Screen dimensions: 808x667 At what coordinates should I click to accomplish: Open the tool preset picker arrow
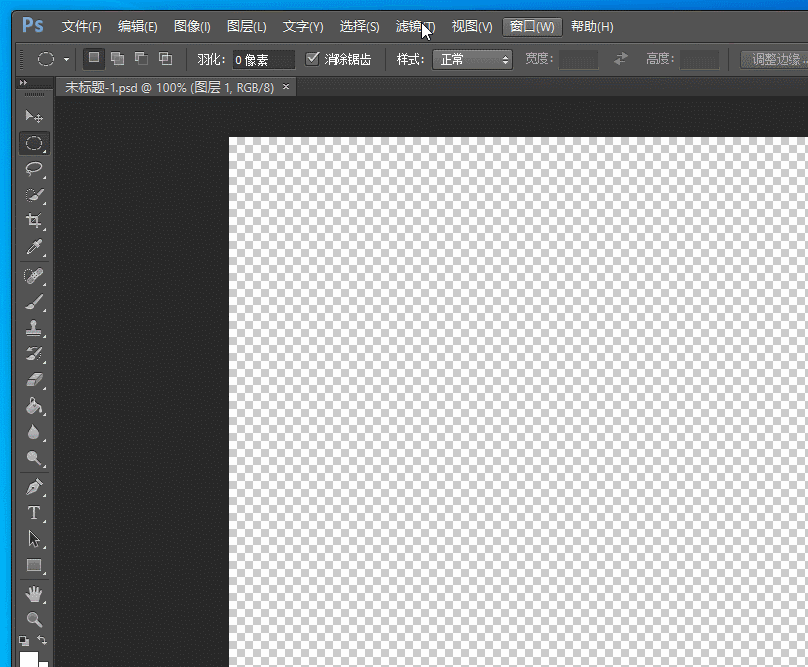[66, 59]
